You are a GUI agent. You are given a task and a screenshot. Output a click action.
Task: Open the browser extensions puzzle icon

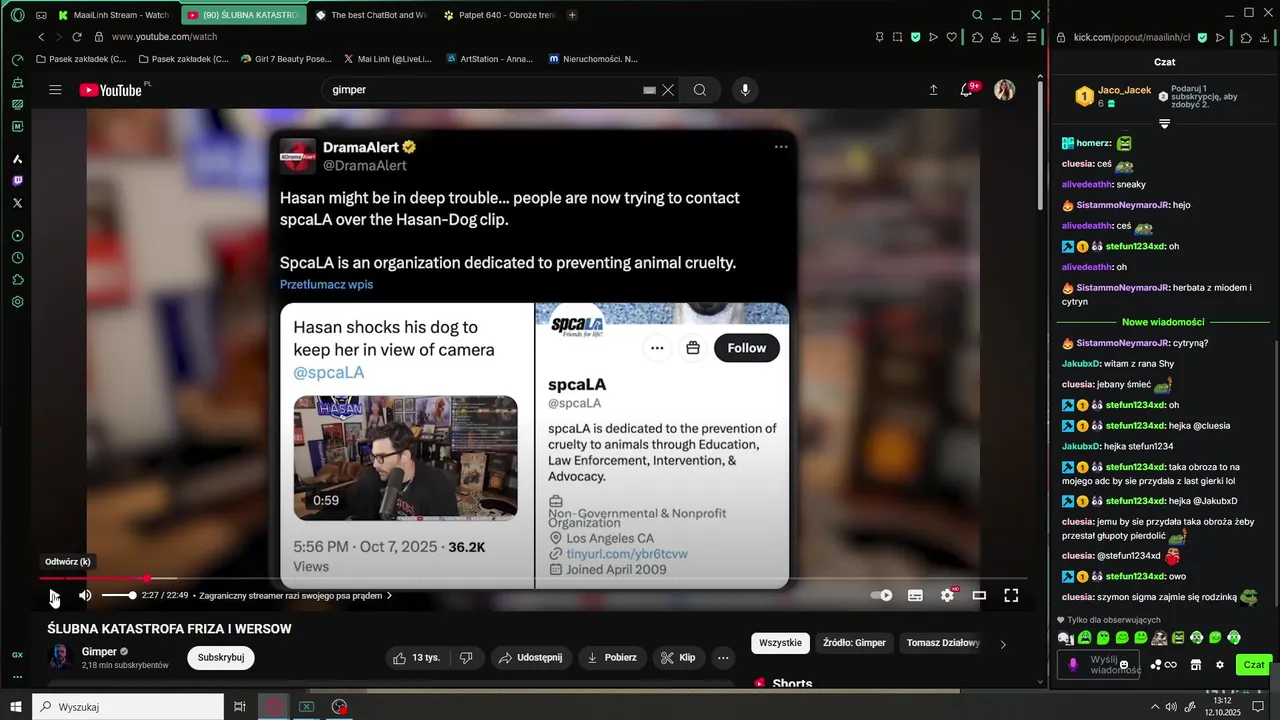978,37
